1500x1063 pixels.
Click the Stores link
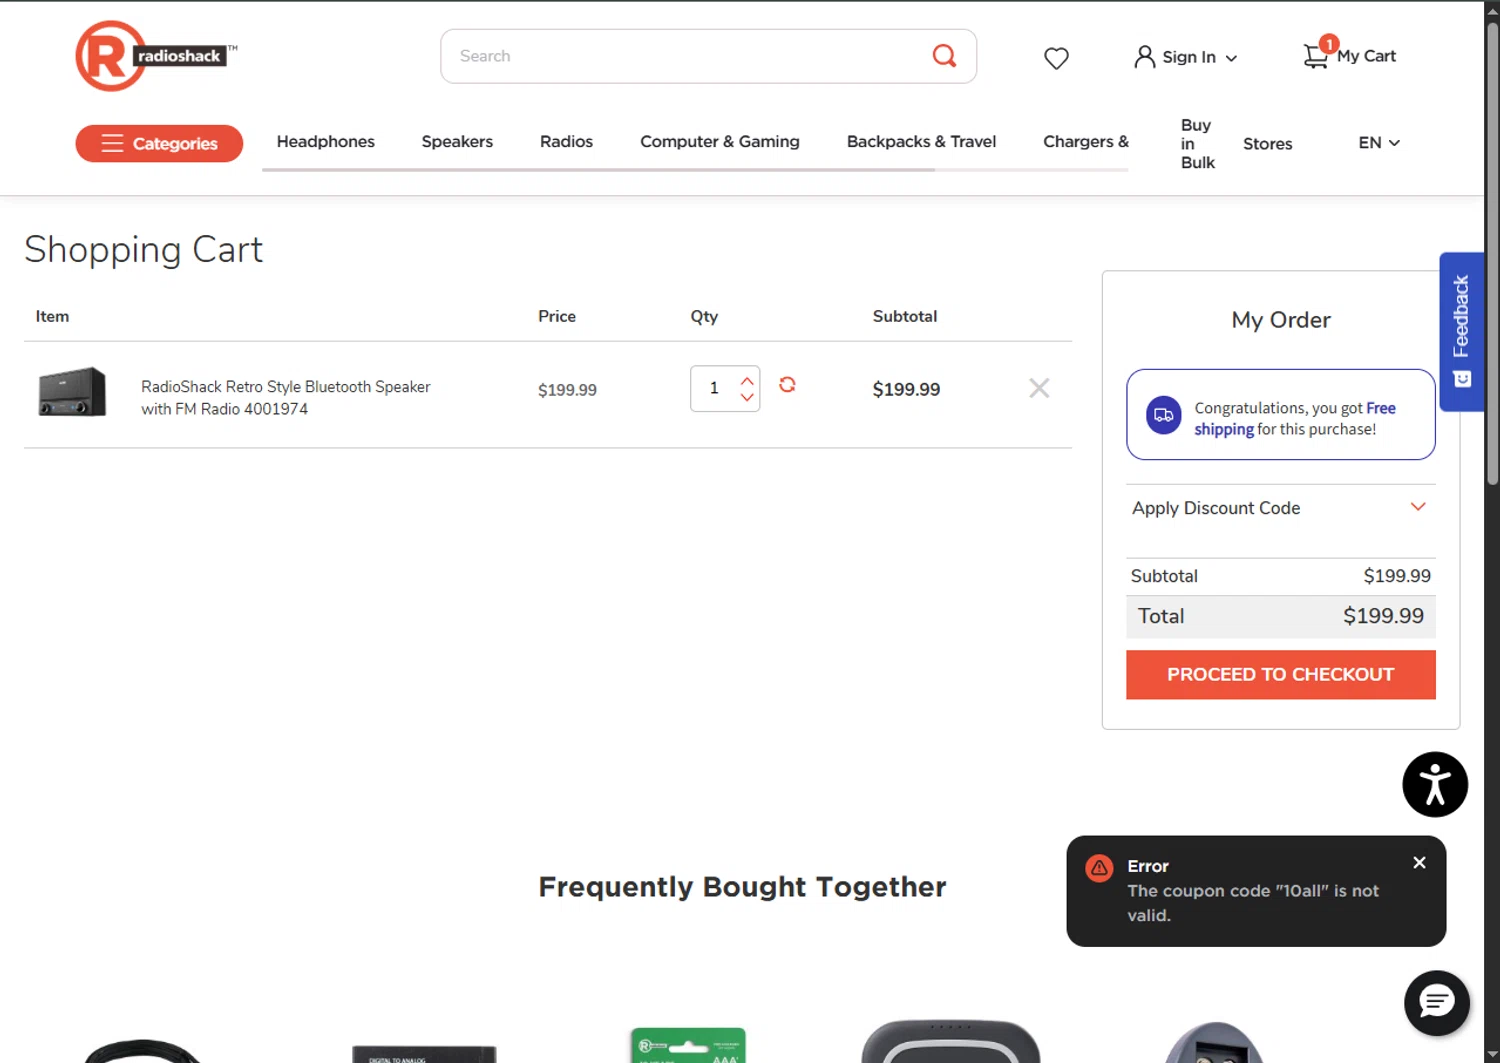[x=1268, y=144]
